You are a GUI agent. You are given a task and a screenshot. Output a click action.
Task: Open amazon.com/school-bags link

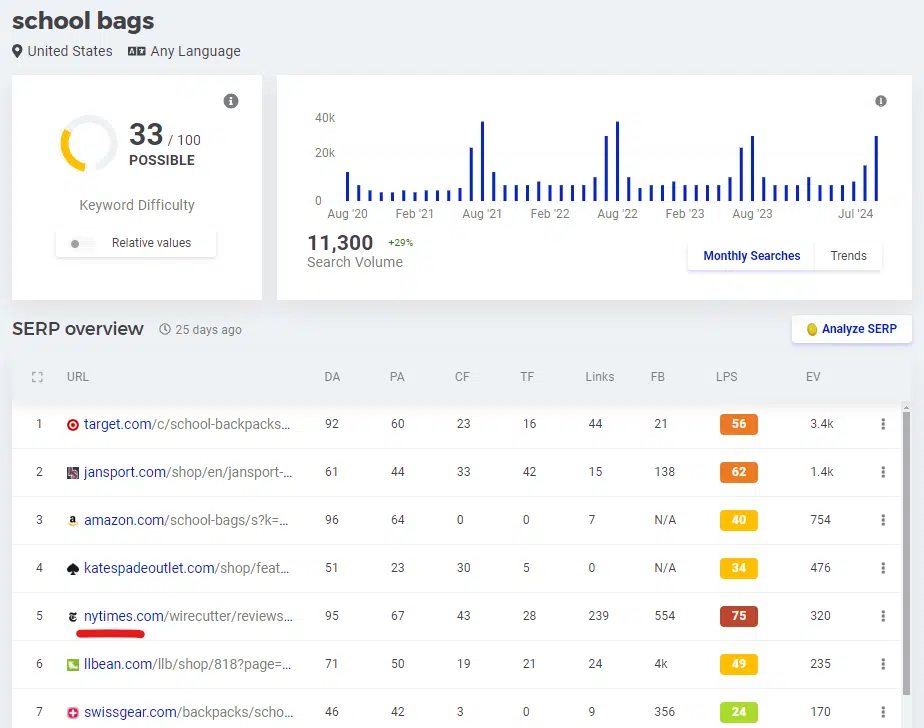tap(186, 520)
